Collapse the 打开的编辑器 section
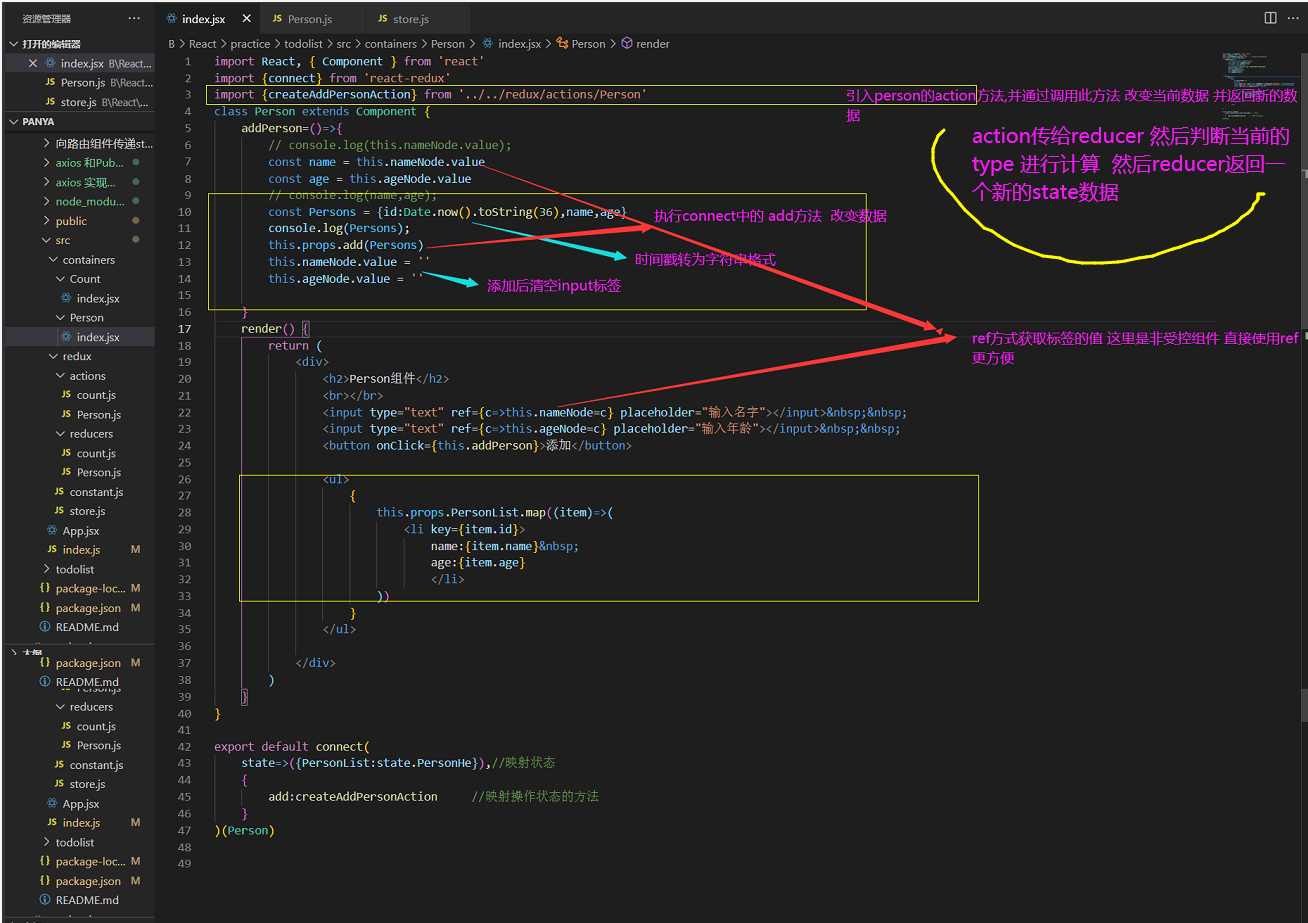 51,44
